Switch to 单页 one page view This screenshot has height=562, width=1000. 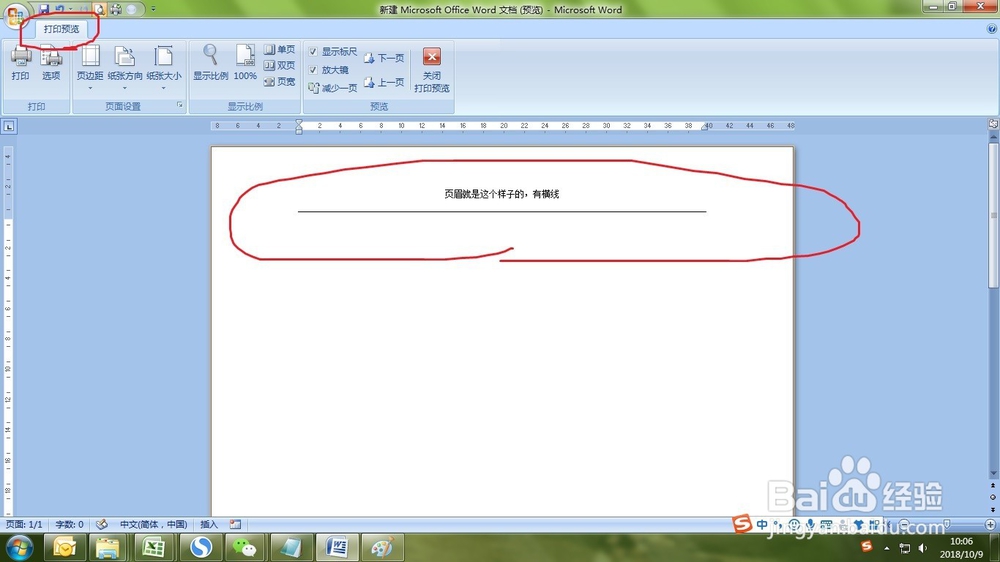pyautogui.click(x=279, y=50)
